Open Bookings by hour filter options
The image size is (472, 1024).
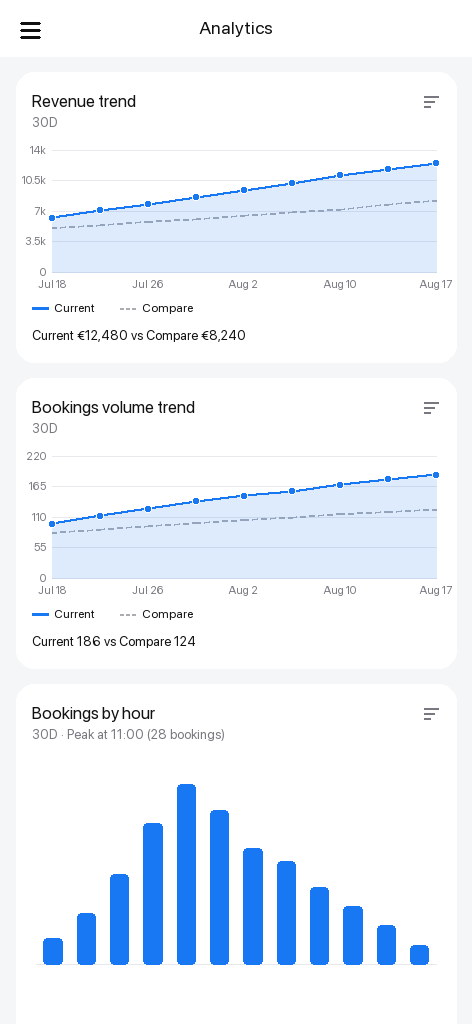[431, 714]
